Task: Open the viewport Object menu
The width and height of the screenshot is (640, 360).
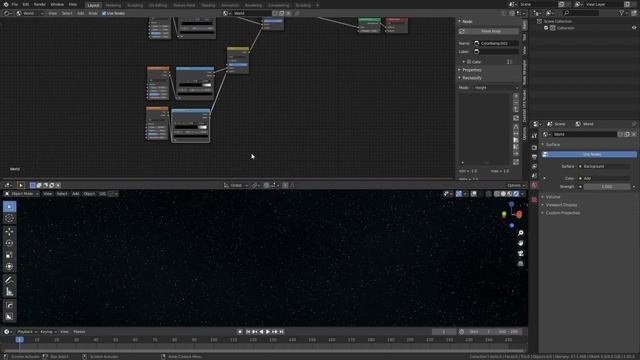Action: [x=89, y=194]
